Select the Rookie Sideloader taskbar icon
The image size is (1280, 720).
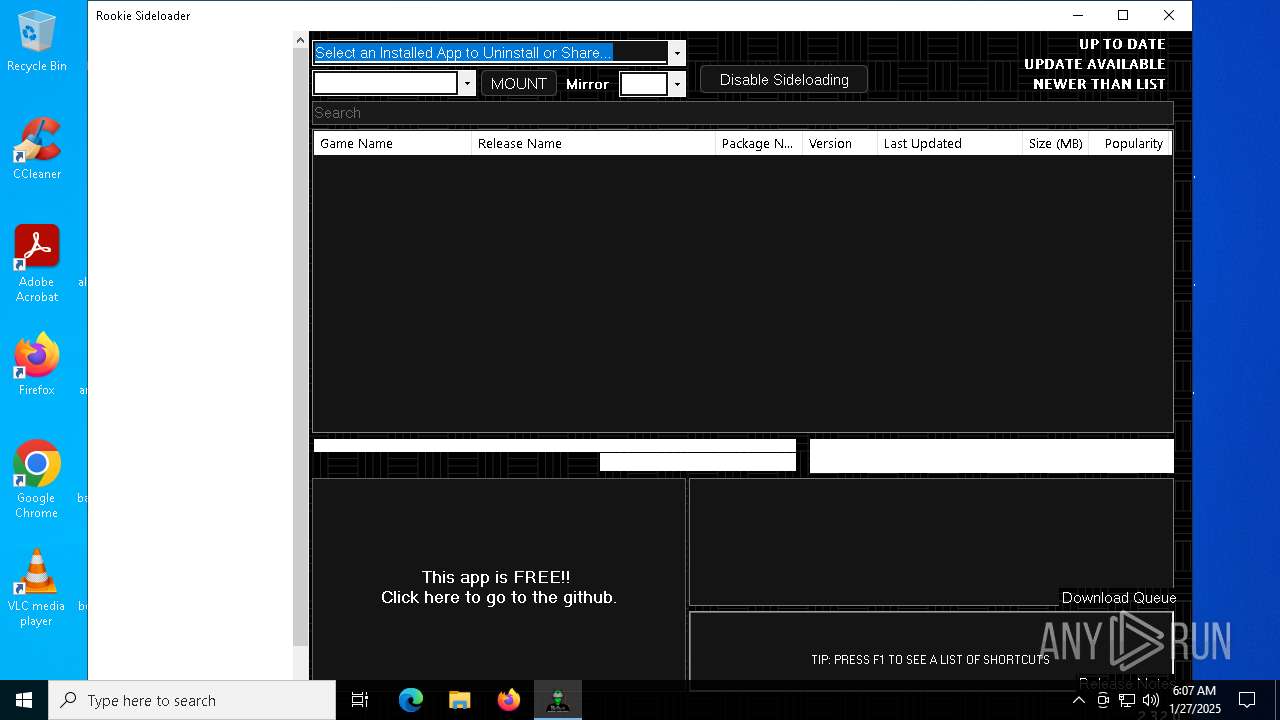(557, 700)
